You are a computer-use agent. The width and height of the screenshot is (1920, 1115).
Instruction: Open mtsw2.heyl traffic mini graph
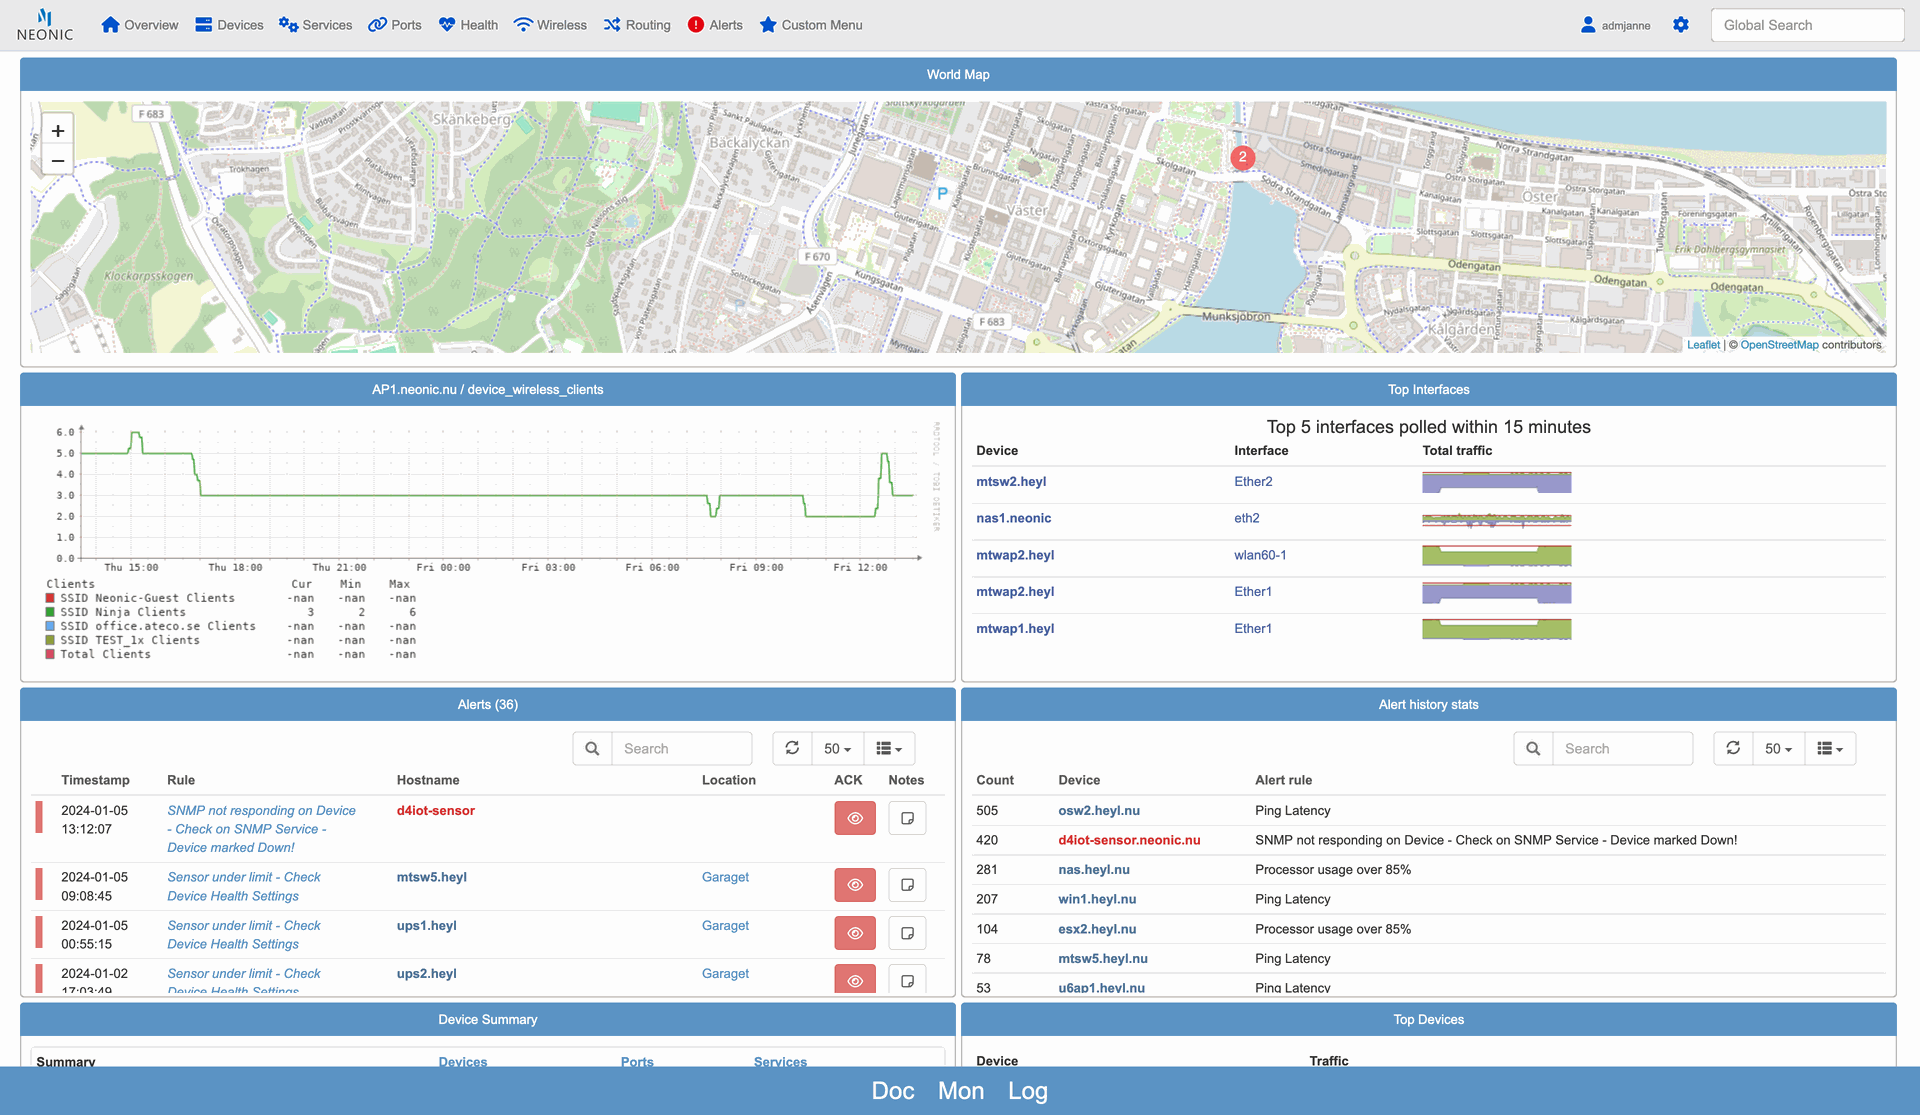[1496, 483]
